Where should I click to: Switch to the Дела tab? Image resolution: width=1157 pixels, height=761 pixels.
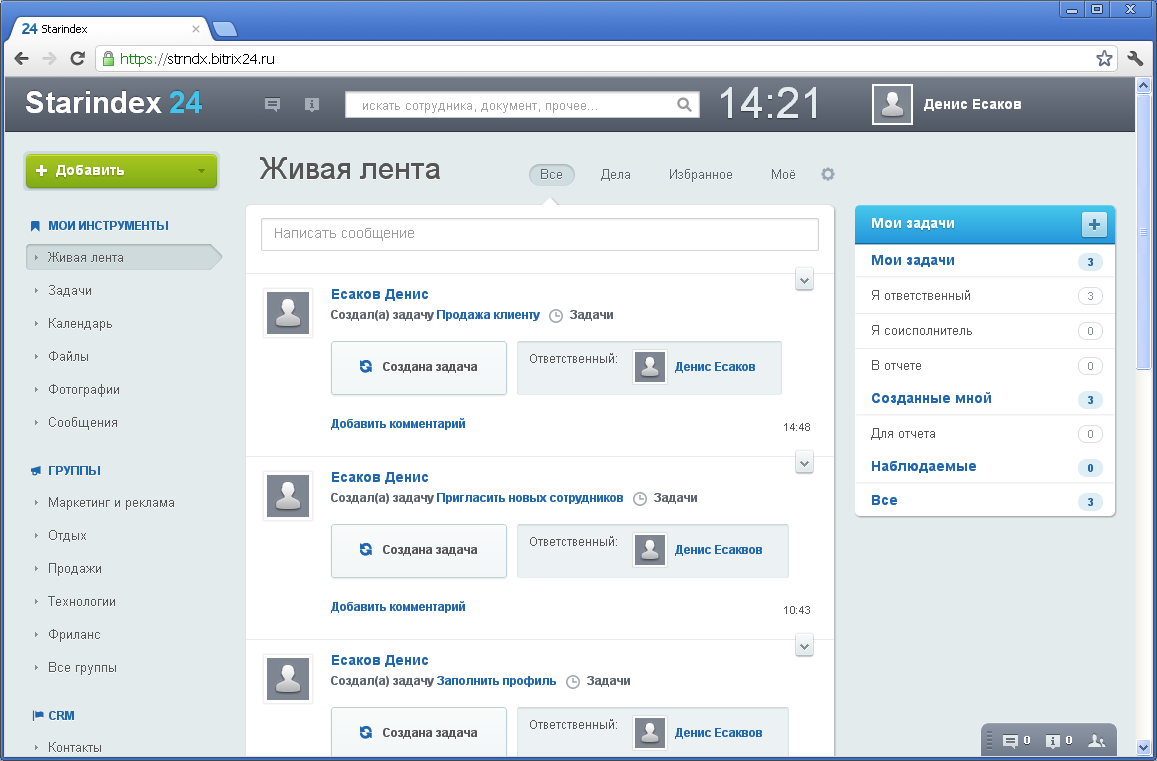(616, 174)
